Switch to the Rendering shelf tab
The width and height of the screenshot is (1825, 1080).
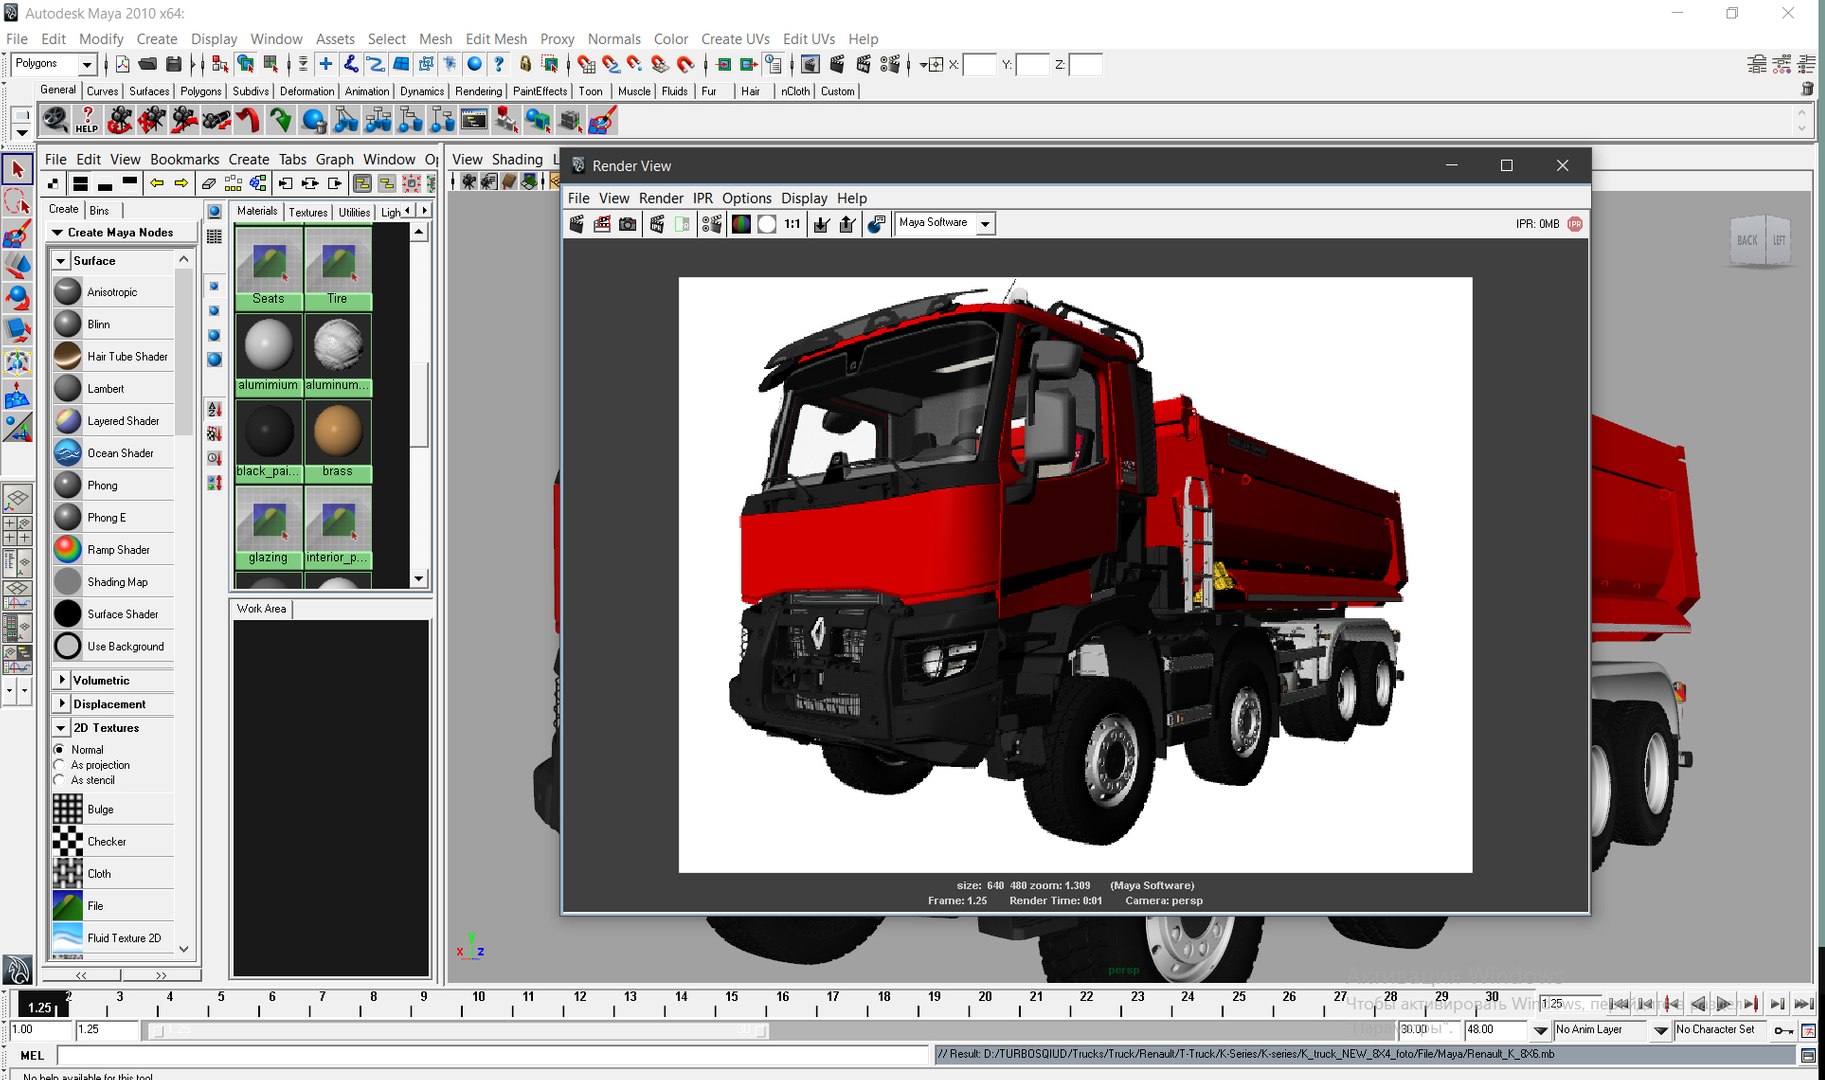478,91
